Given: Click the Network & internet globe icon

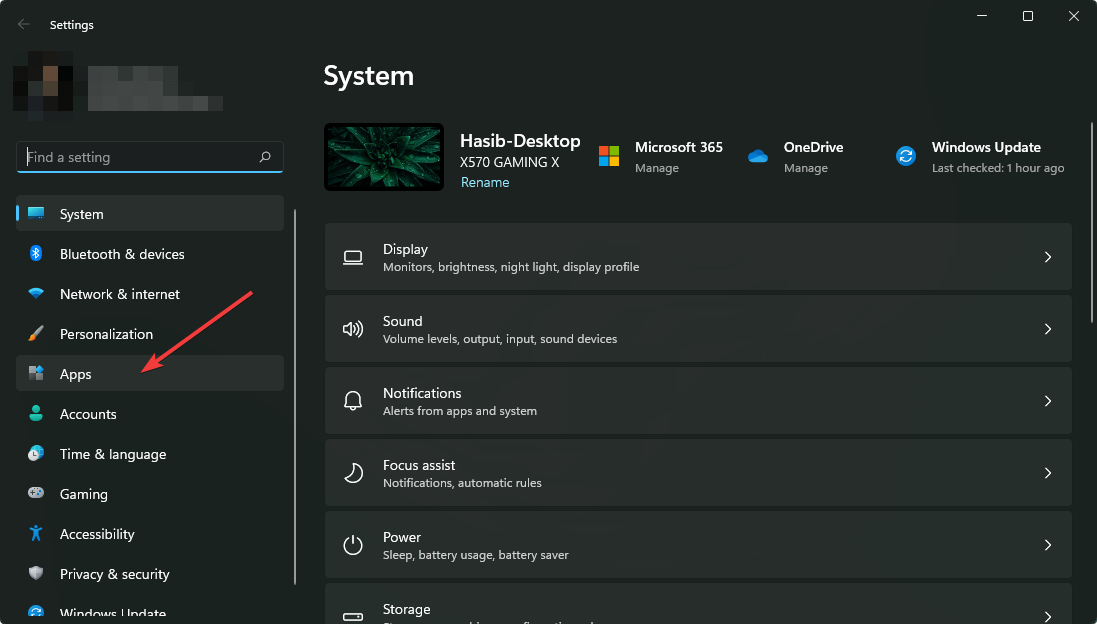Looking at the screenshot, I should (37, 294).
